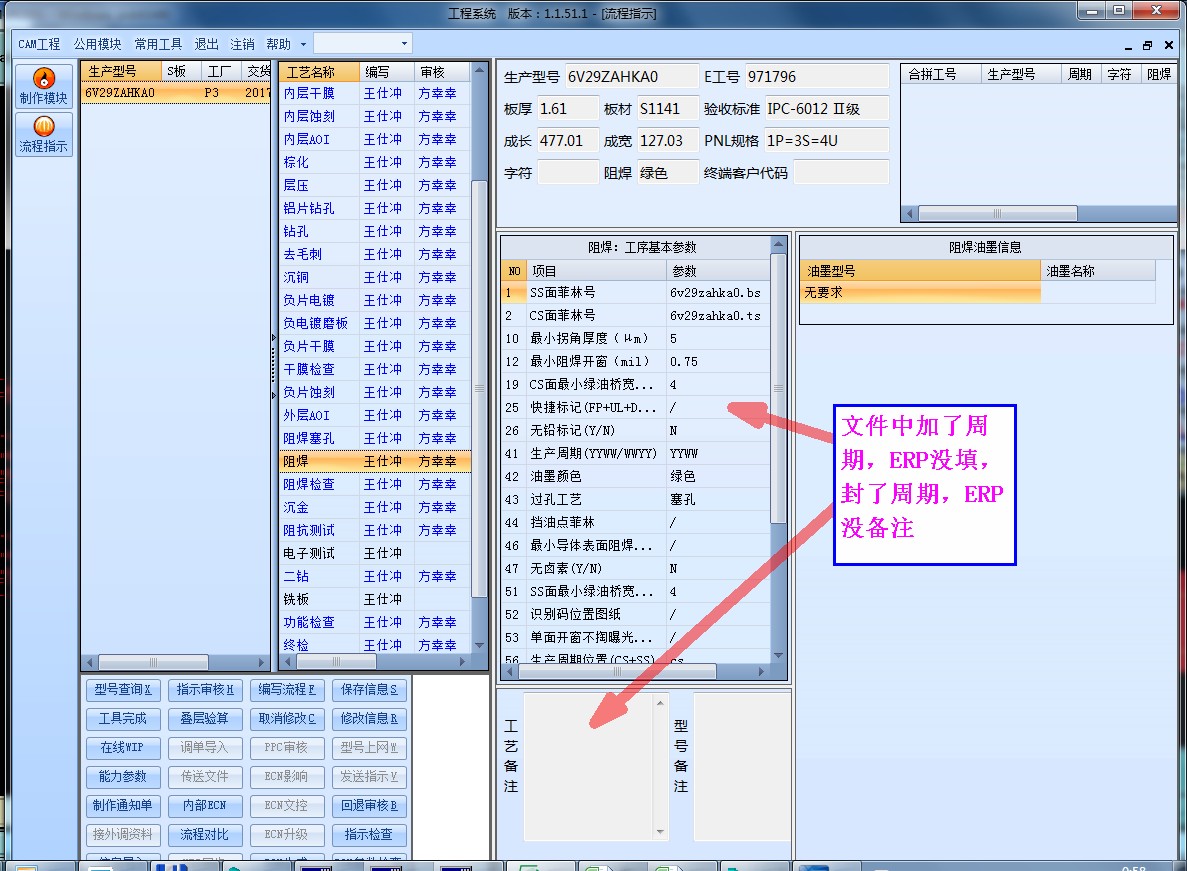
Task: Select the 电子测试 process row
Action: (x=375, y=553)
